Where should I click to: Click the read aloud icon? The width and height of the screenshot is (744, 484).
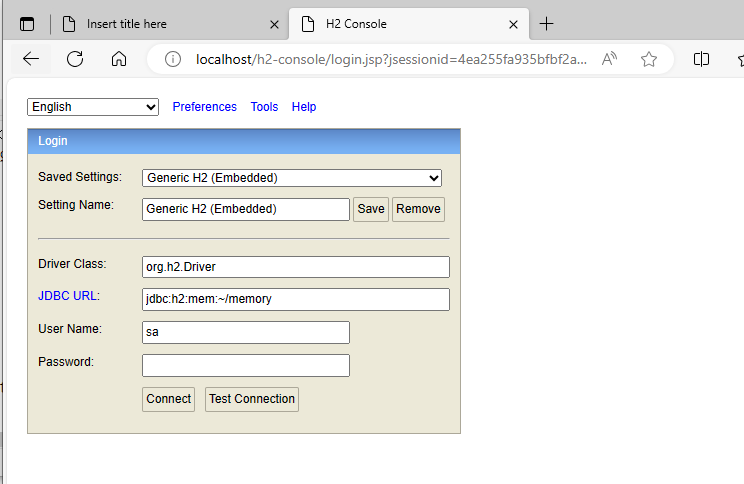tap(609, 59)
